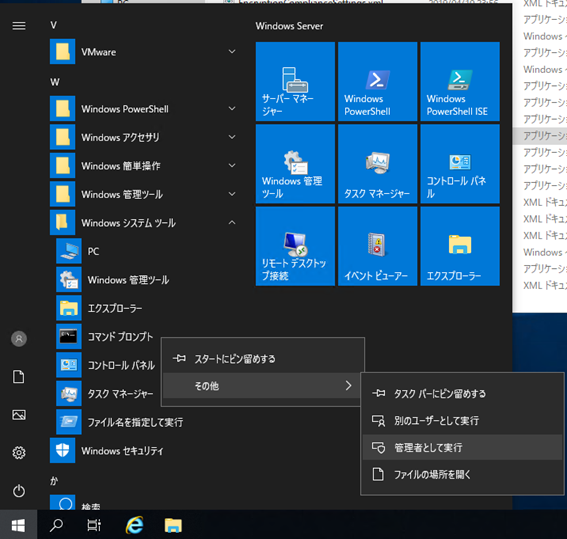This screenshot has height=539, width=567.
Task: Expand the Windows 簡単操作 folder
Action: click(145, 166)
